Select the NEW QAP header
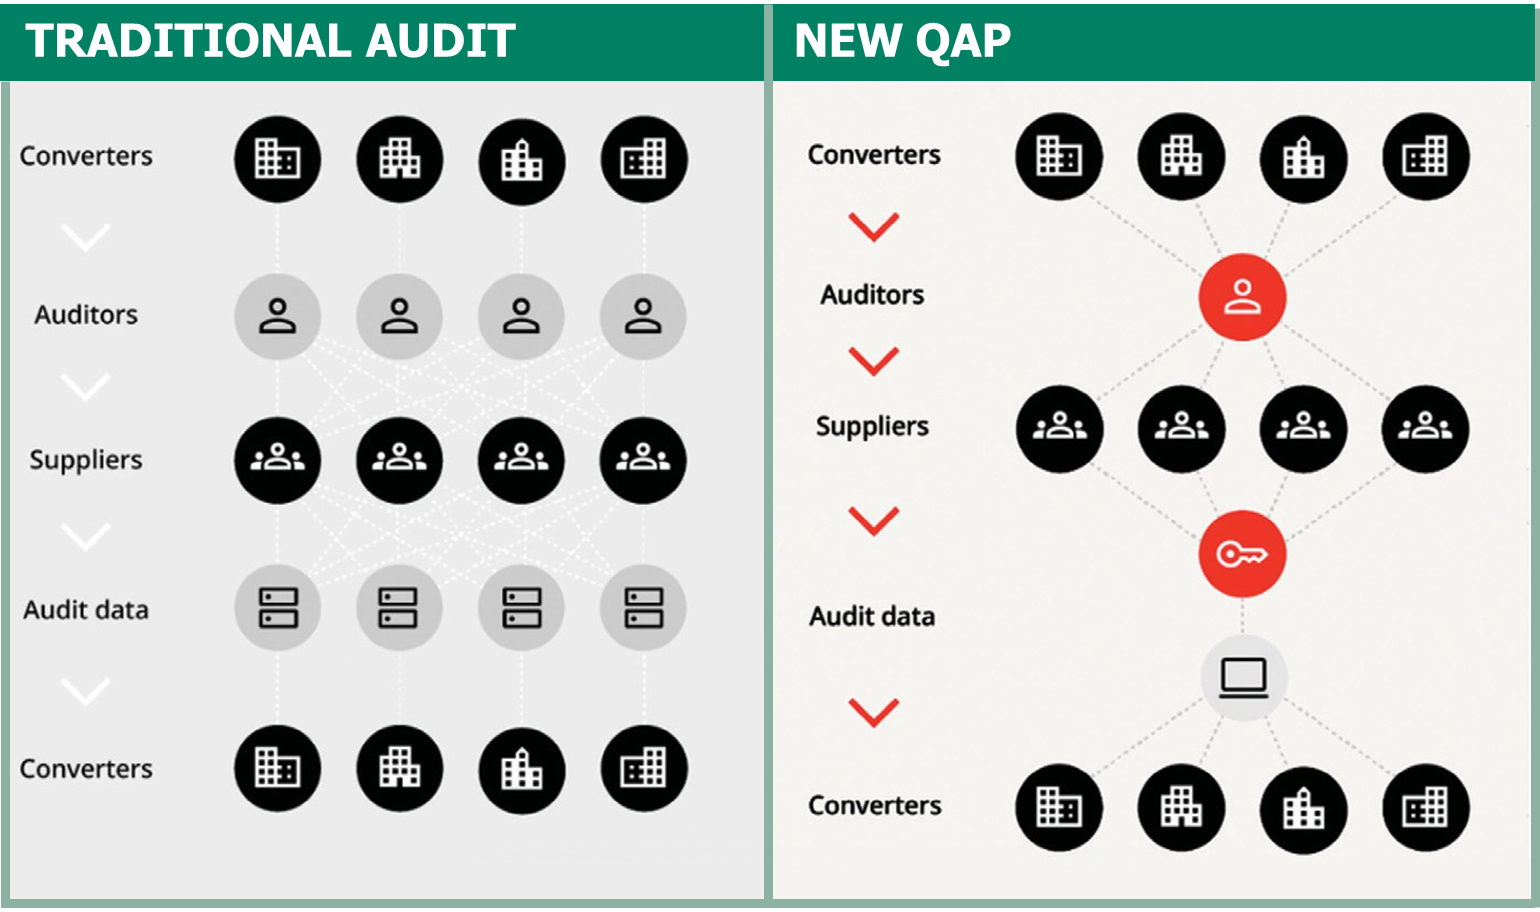The width and height of the screenshot is (1540, 912). pos(902,41)
